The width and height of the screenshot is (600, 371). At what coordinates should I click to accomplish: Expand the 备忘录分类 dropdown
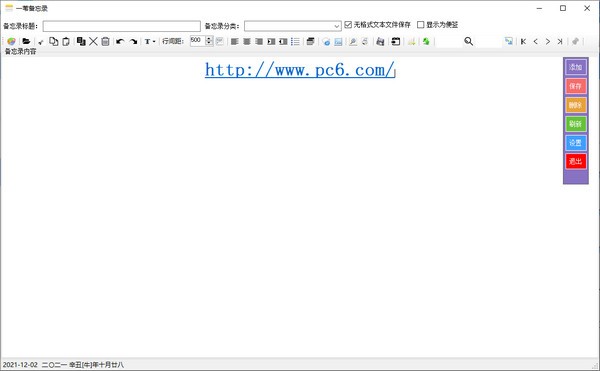click(x=336, y=26)
